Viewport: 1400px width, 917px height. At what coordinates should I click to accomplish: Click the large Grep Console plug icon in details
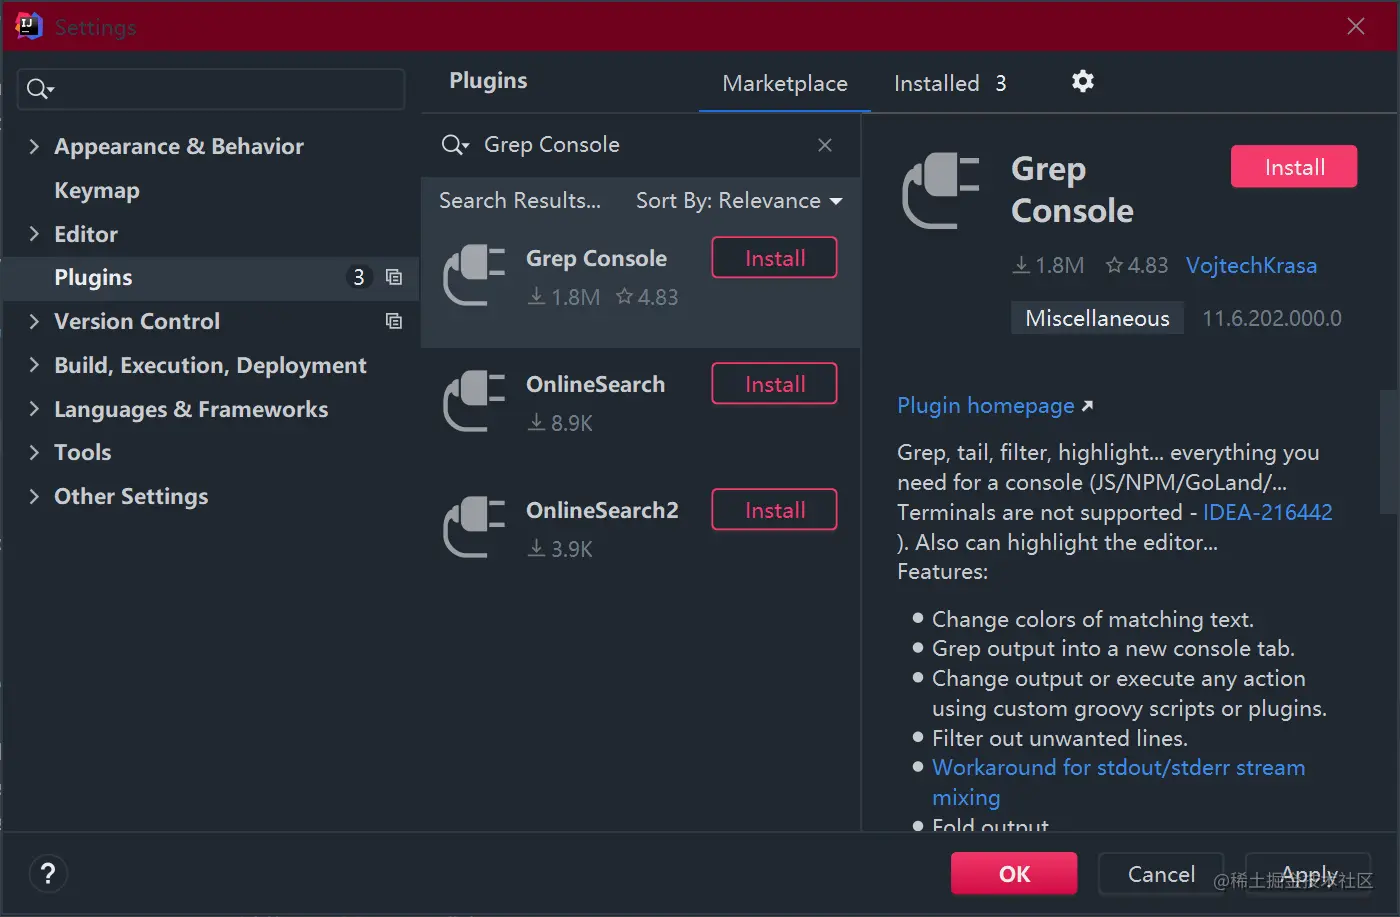tap(941, 191)
